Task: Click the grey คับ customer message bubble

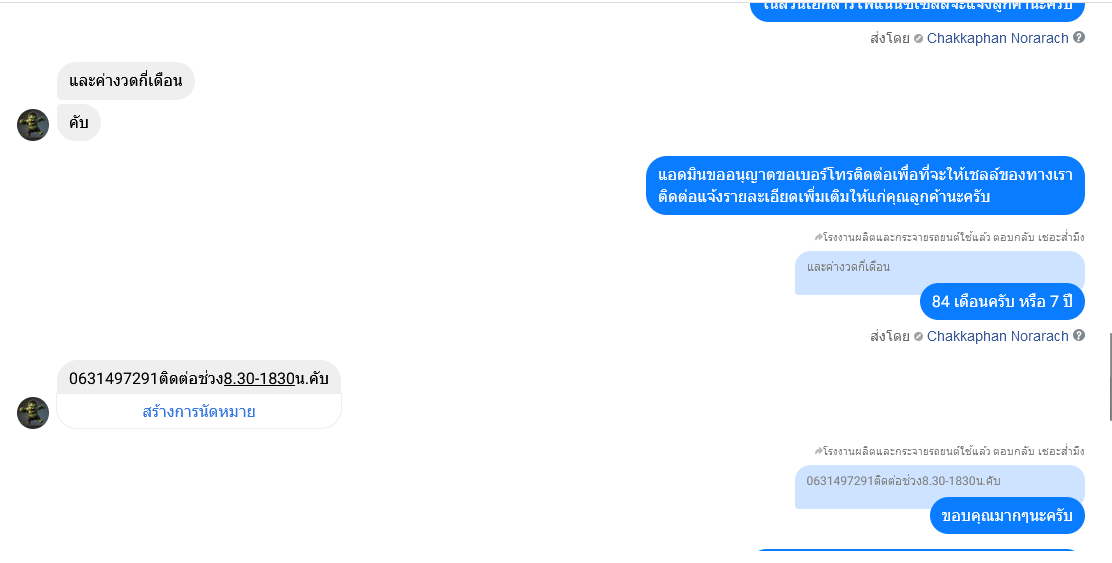Action: pyautogui.click(x=79, y=123)
